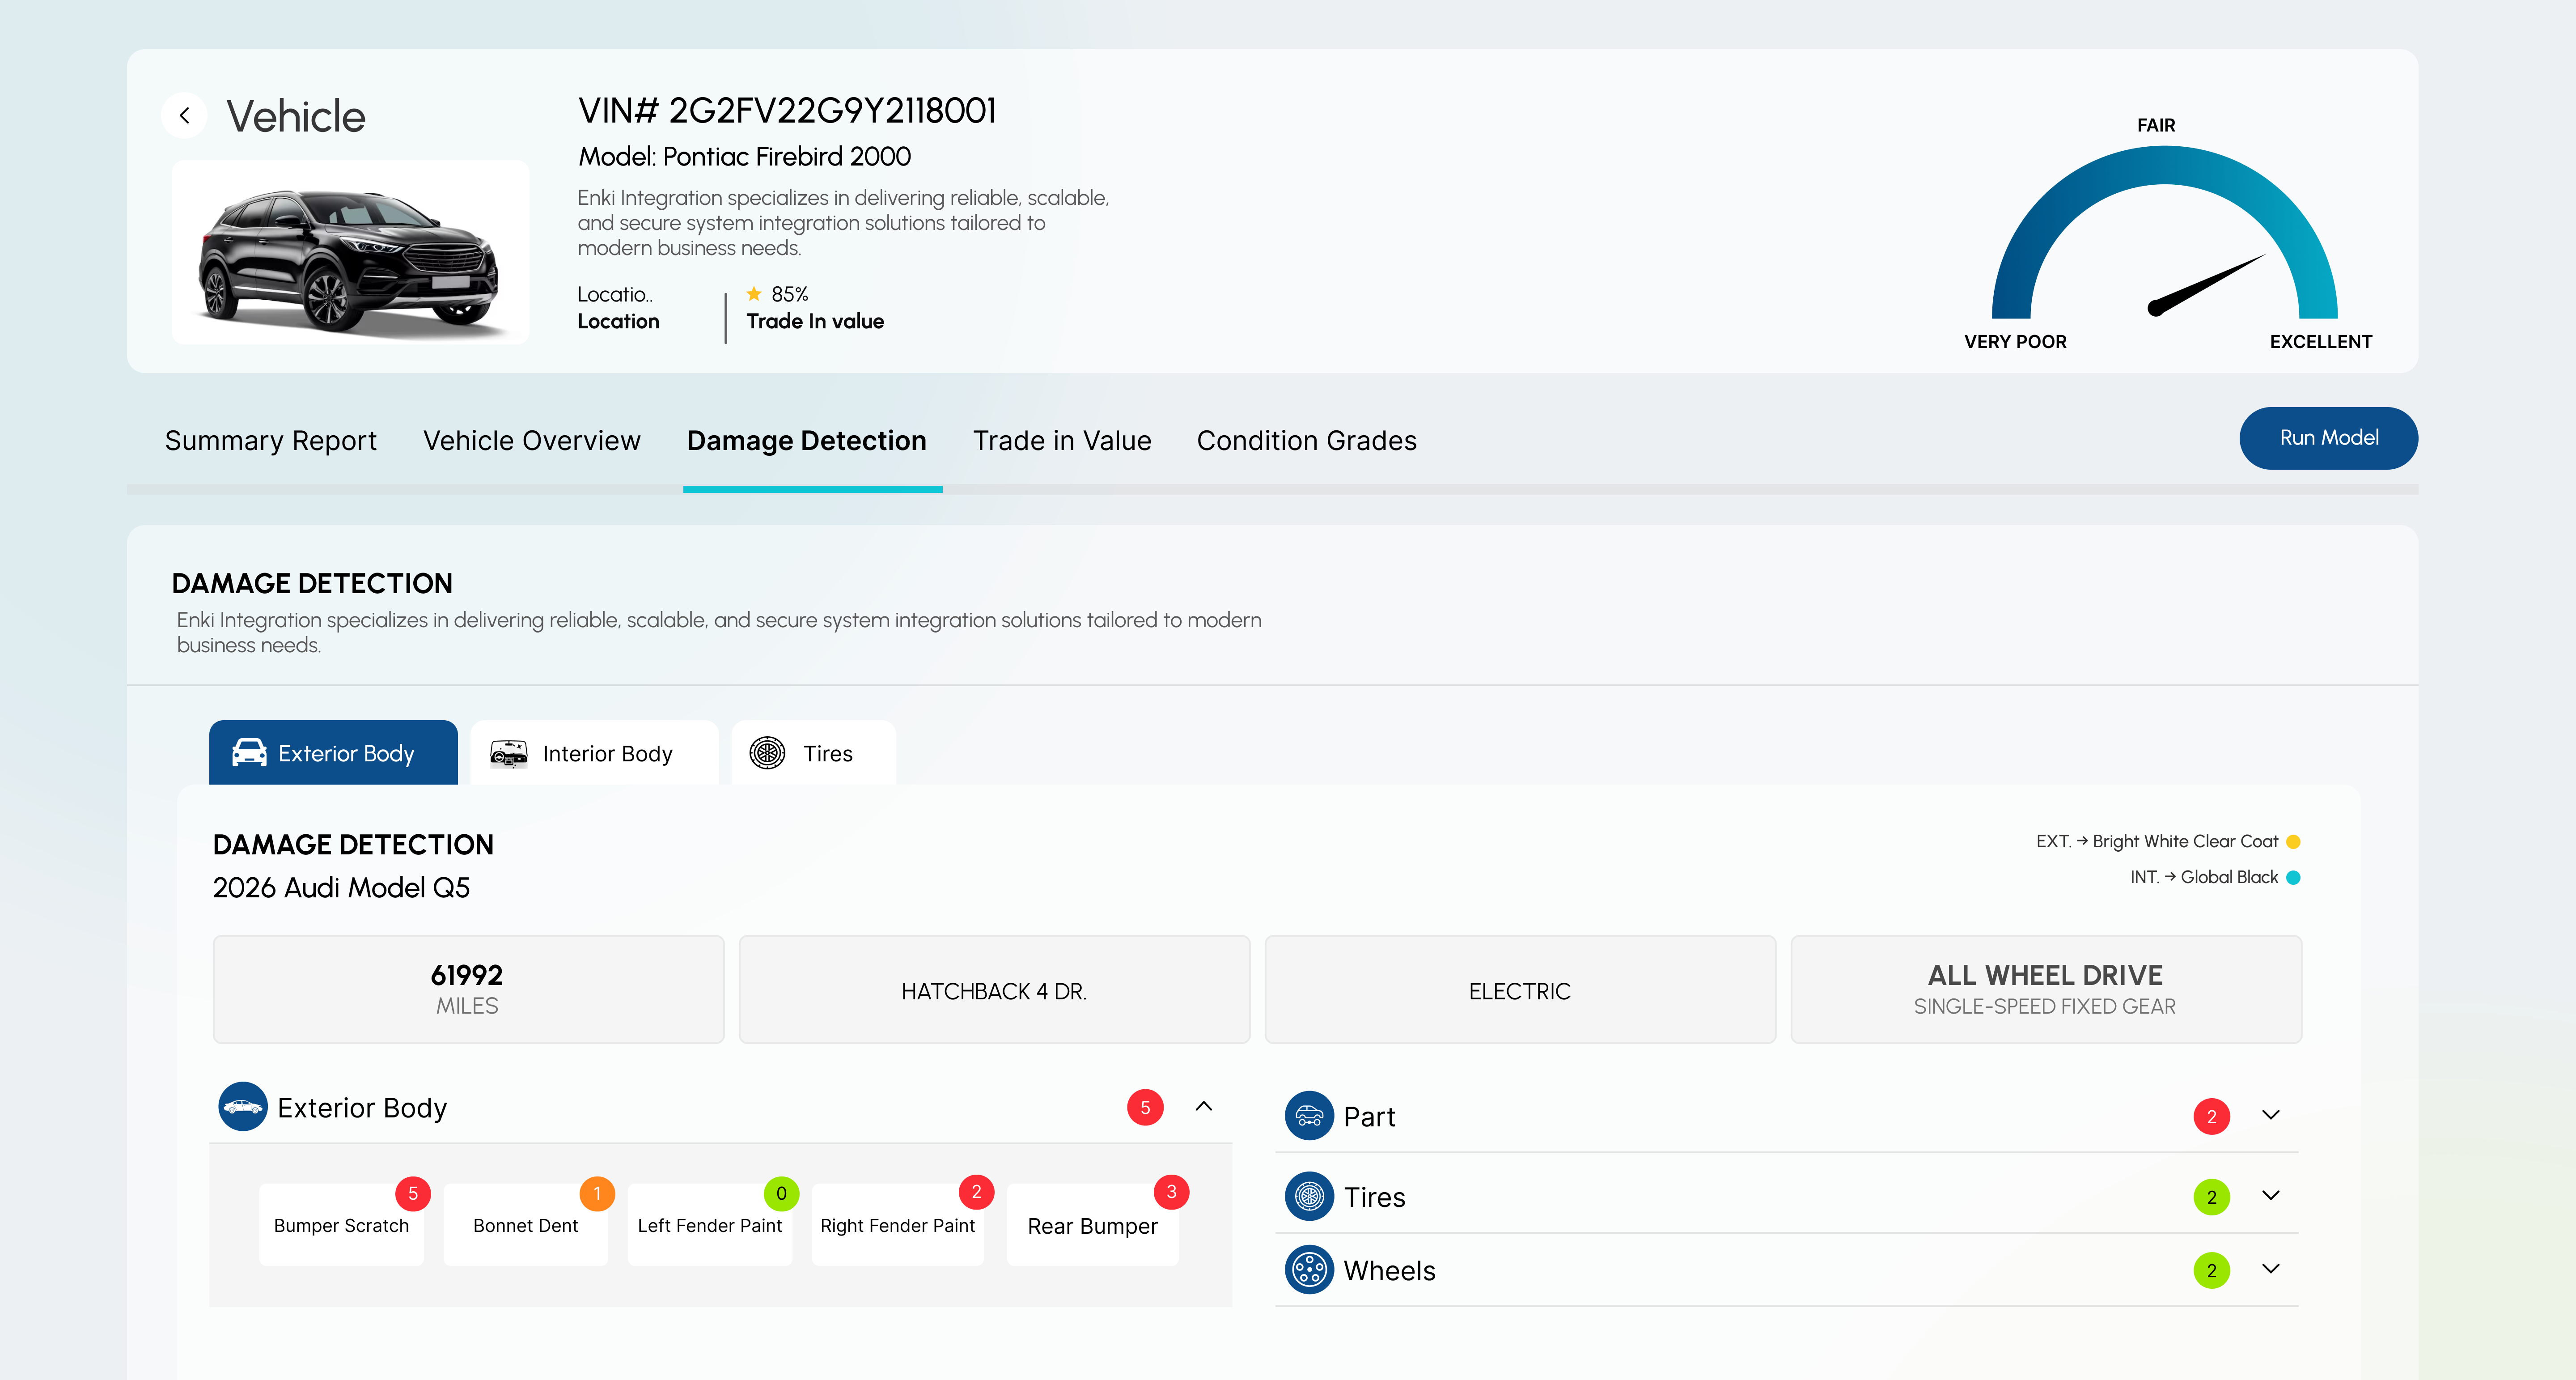
Task: Click the Tires tab tire icon
Action: pyautogui.click(x=767, y=753)
